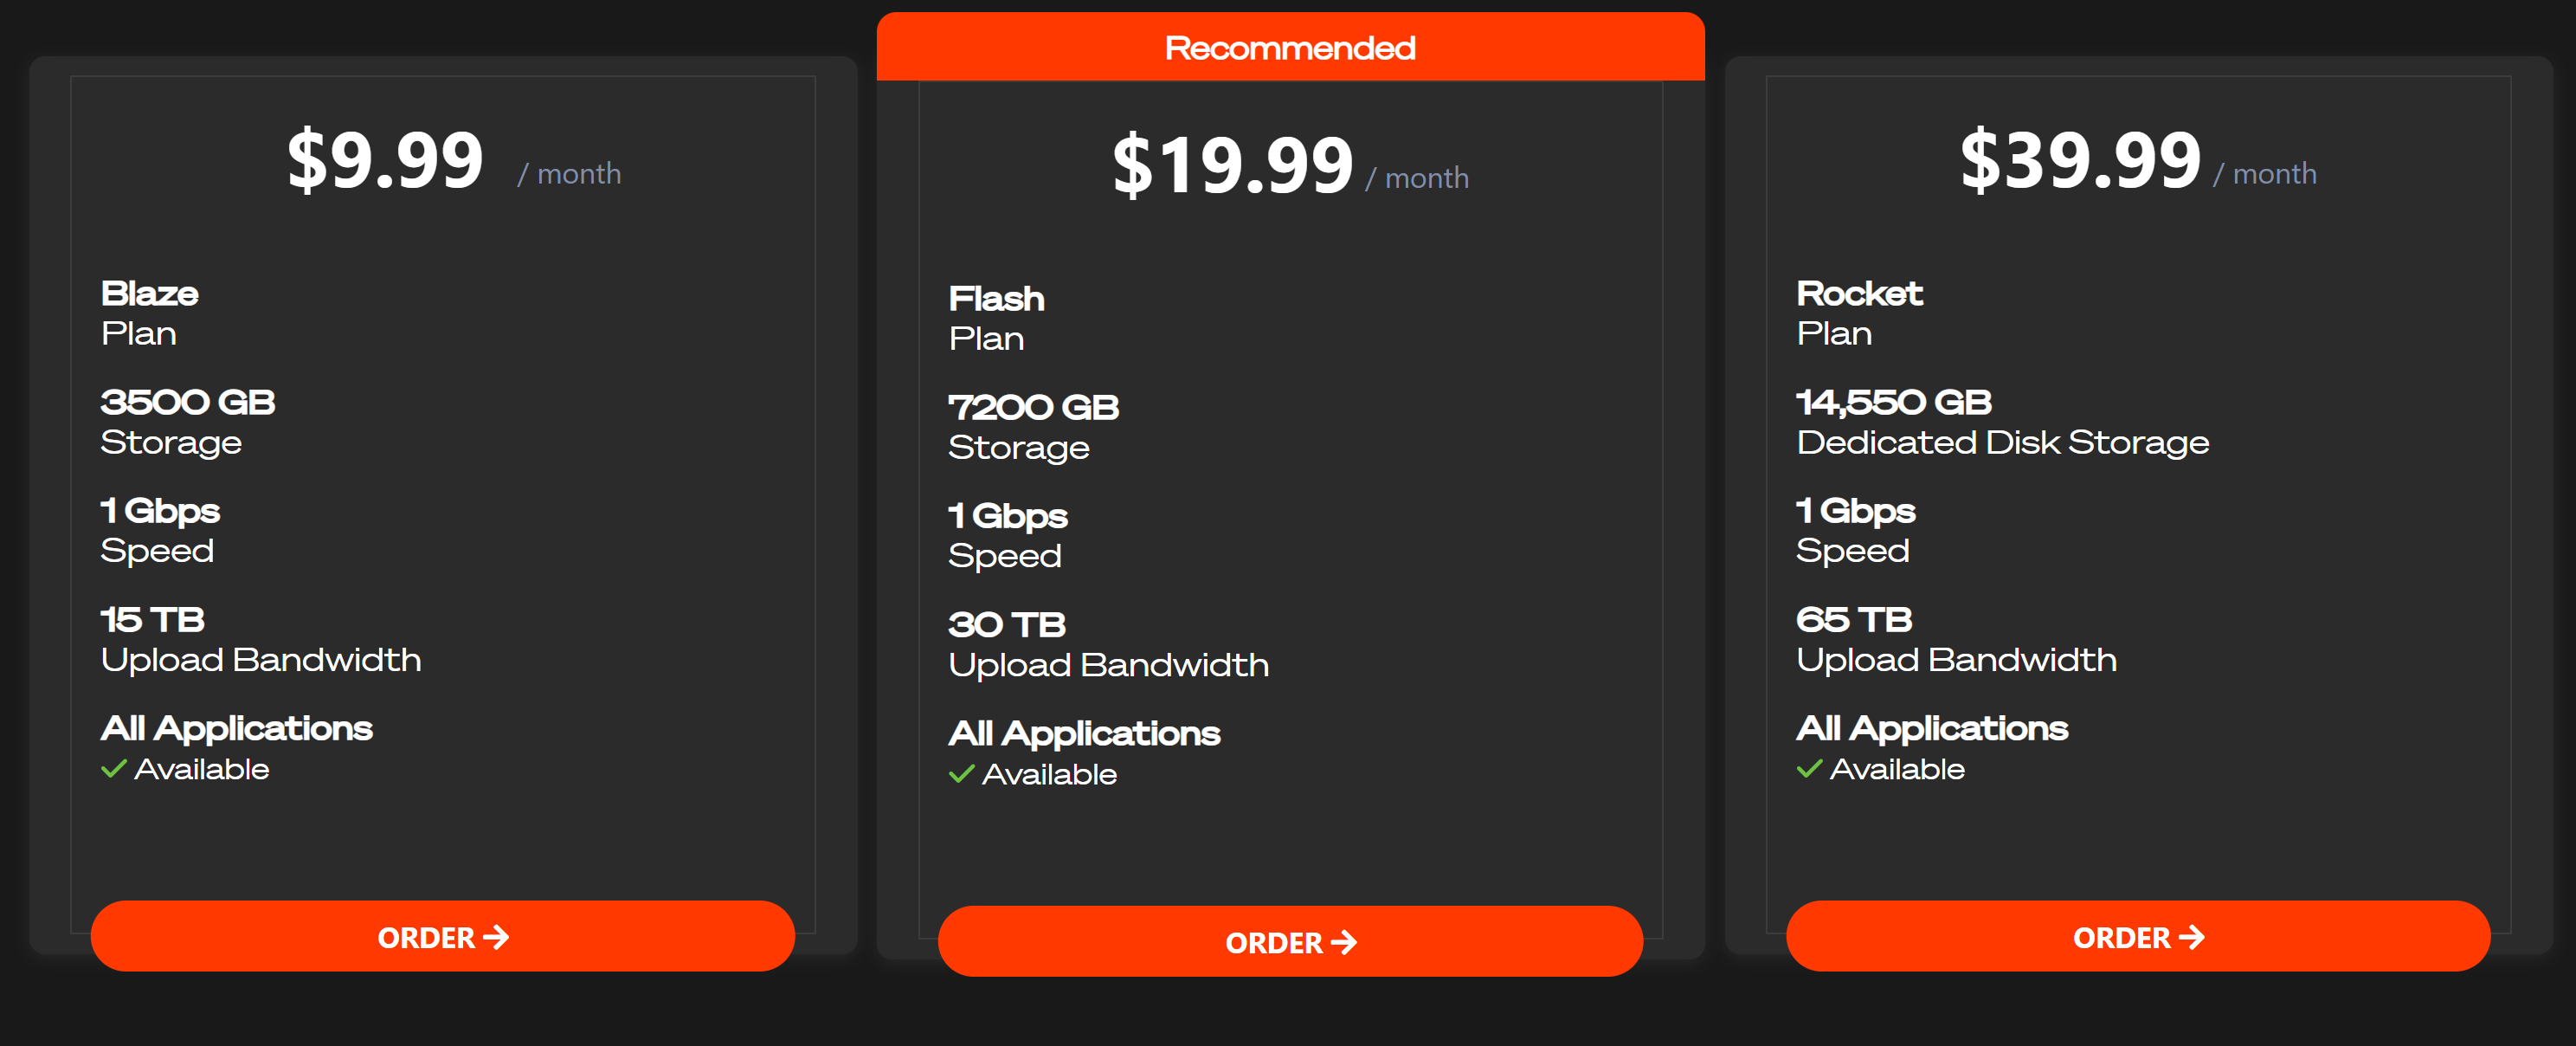Viewport: 2576px width, 1046px height.
Task: Select the Blaze Plan heading
Action: [x=150, y=313]
